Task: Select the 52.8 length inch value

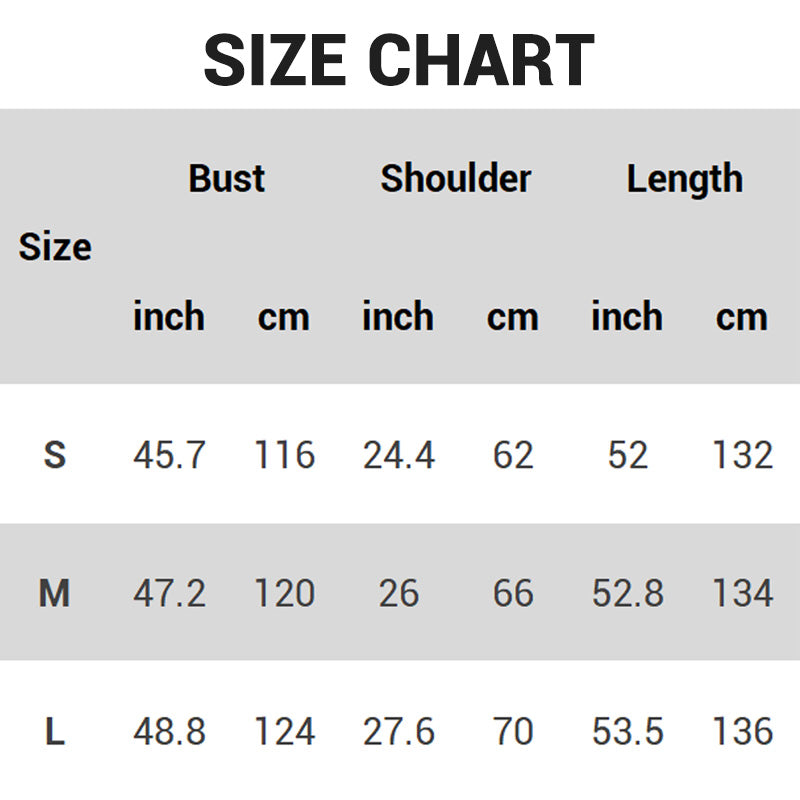Action: point(628,593)
